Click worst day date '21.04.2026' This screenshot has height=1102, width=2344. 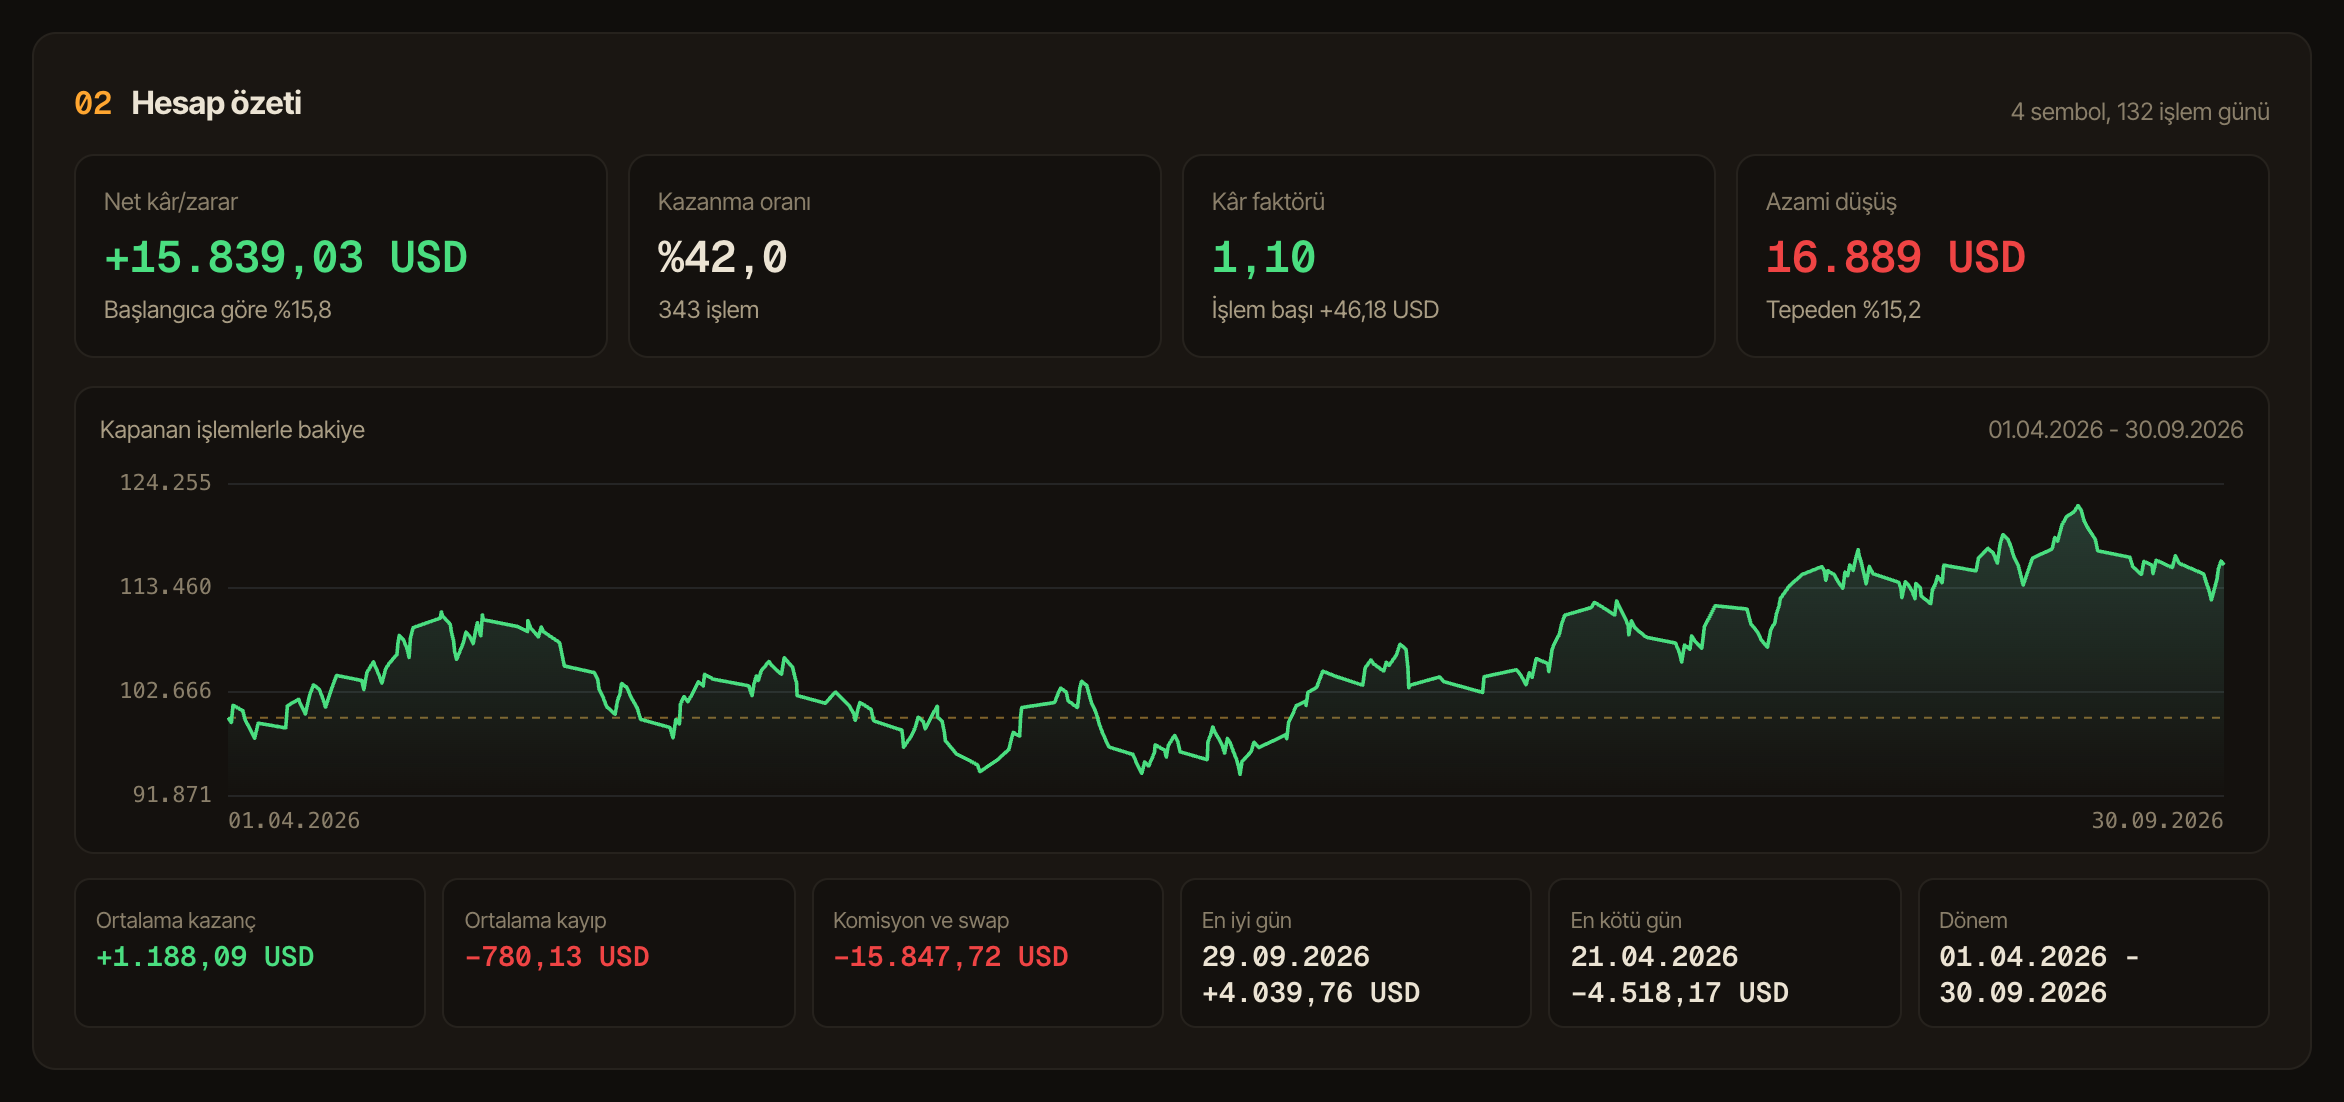[x=1654, y=957]
